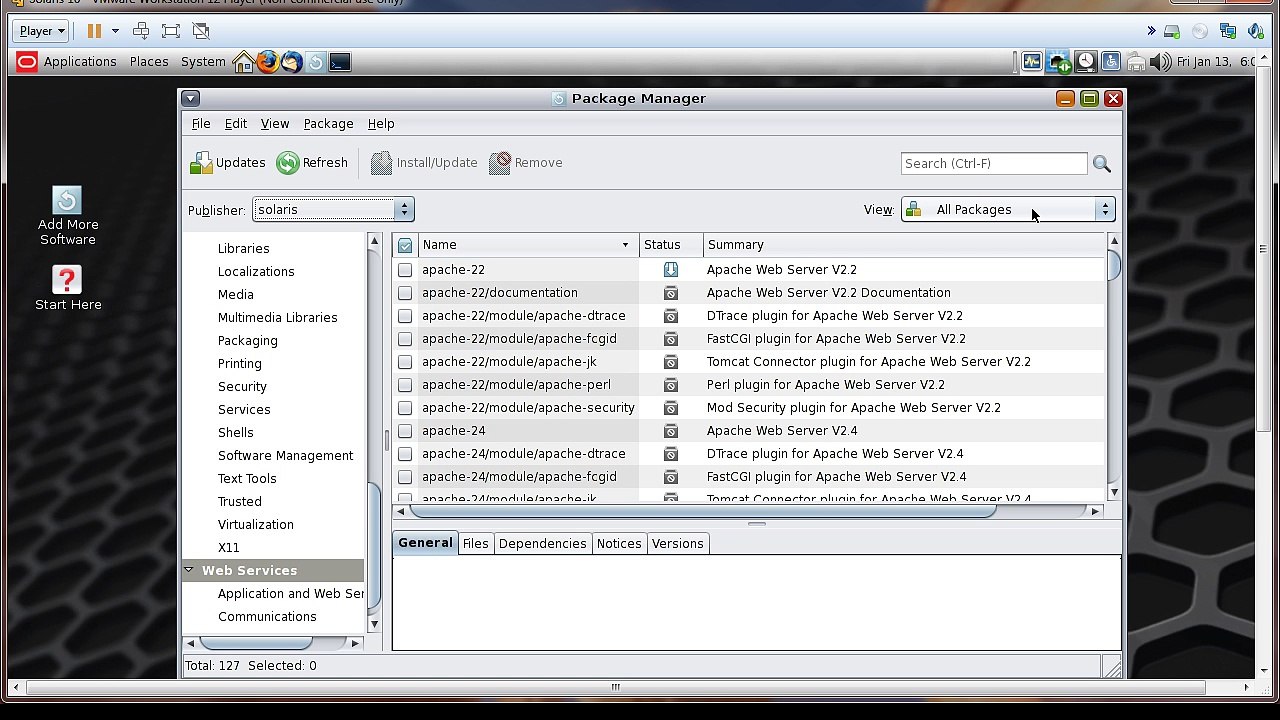
Task: Click the home folder launcher in panel
Action: click(243, 62)
